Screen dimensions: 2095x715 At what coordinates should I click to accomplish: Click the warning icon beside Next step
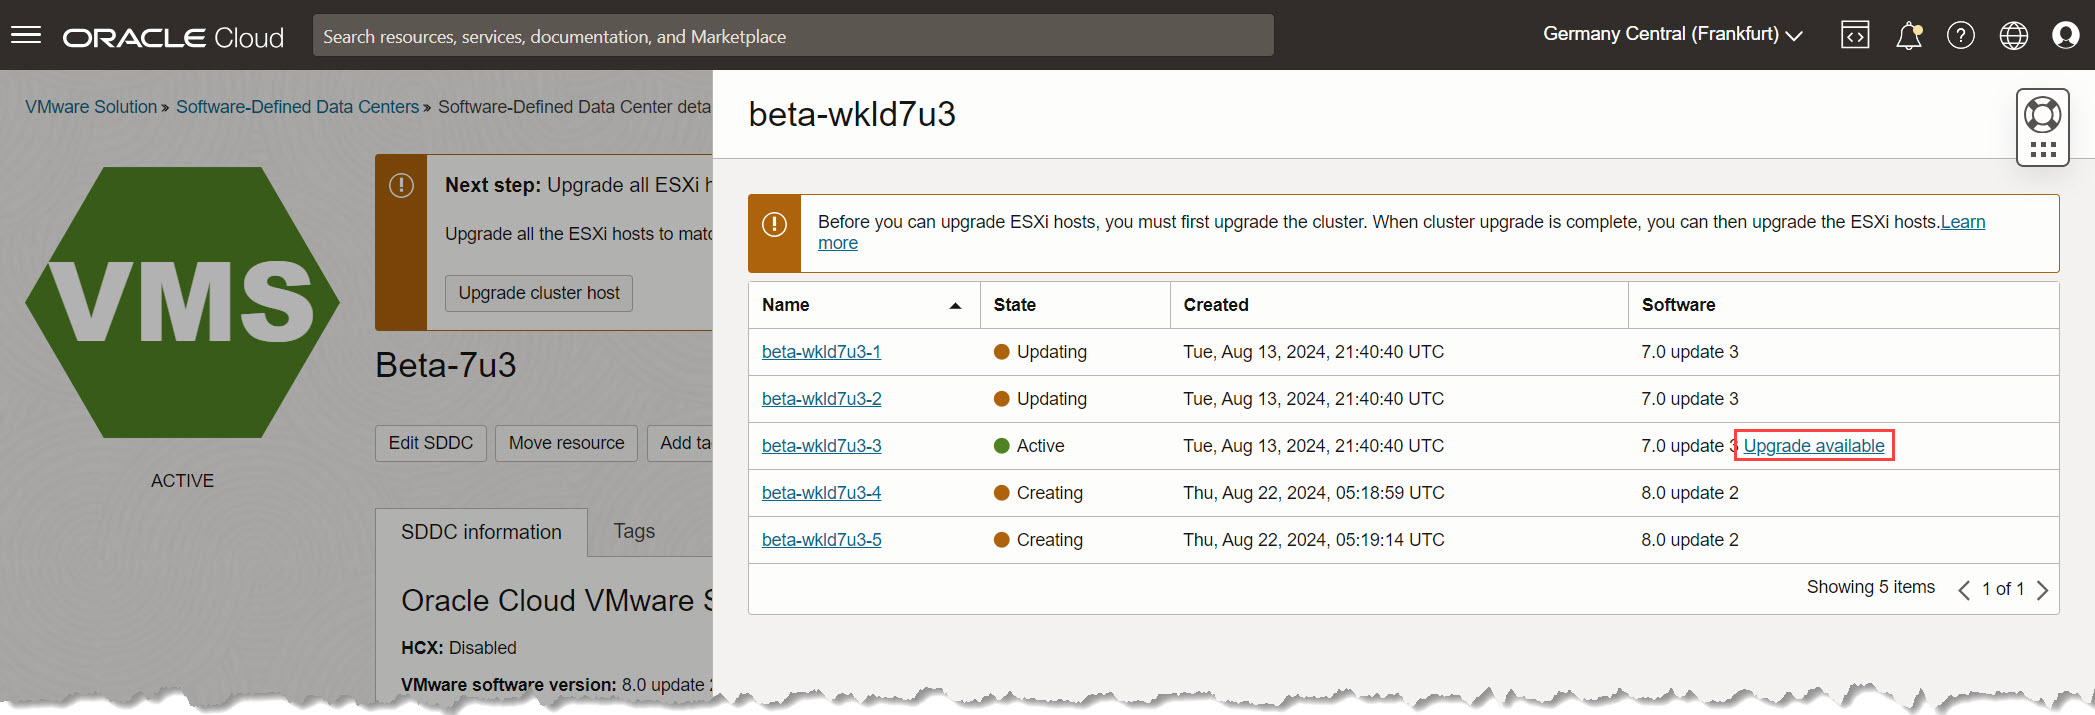[x=401, y=185]
